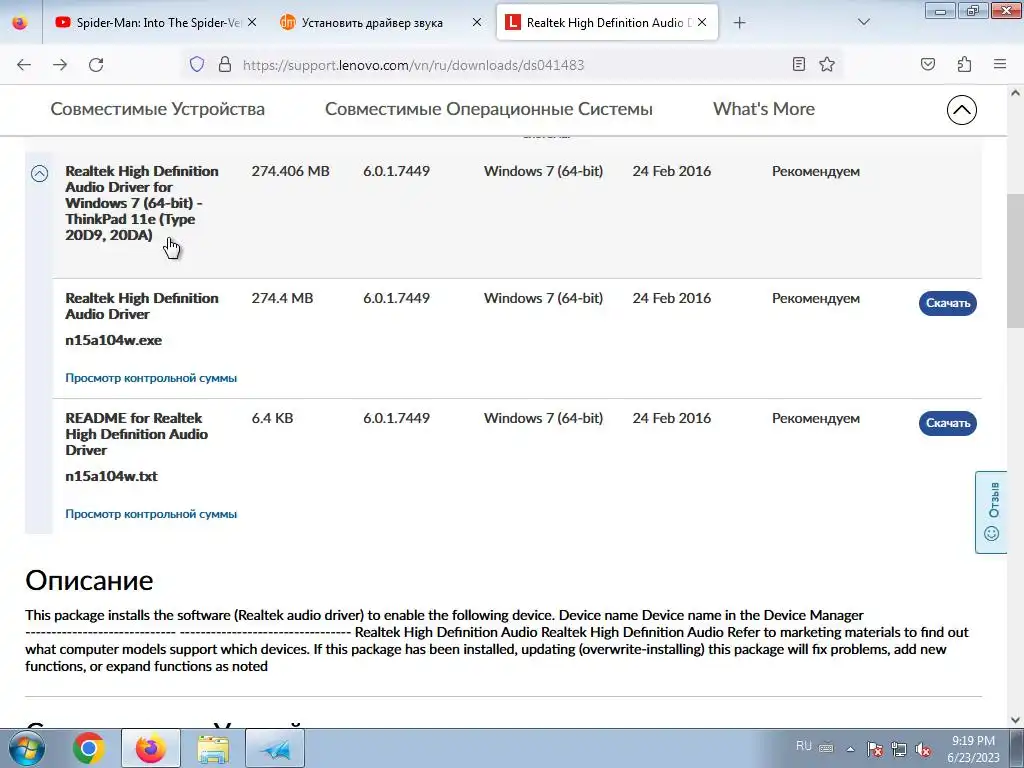Click the 274.406 MB size cell
The image size is (1024, 768).
[291, 171]
